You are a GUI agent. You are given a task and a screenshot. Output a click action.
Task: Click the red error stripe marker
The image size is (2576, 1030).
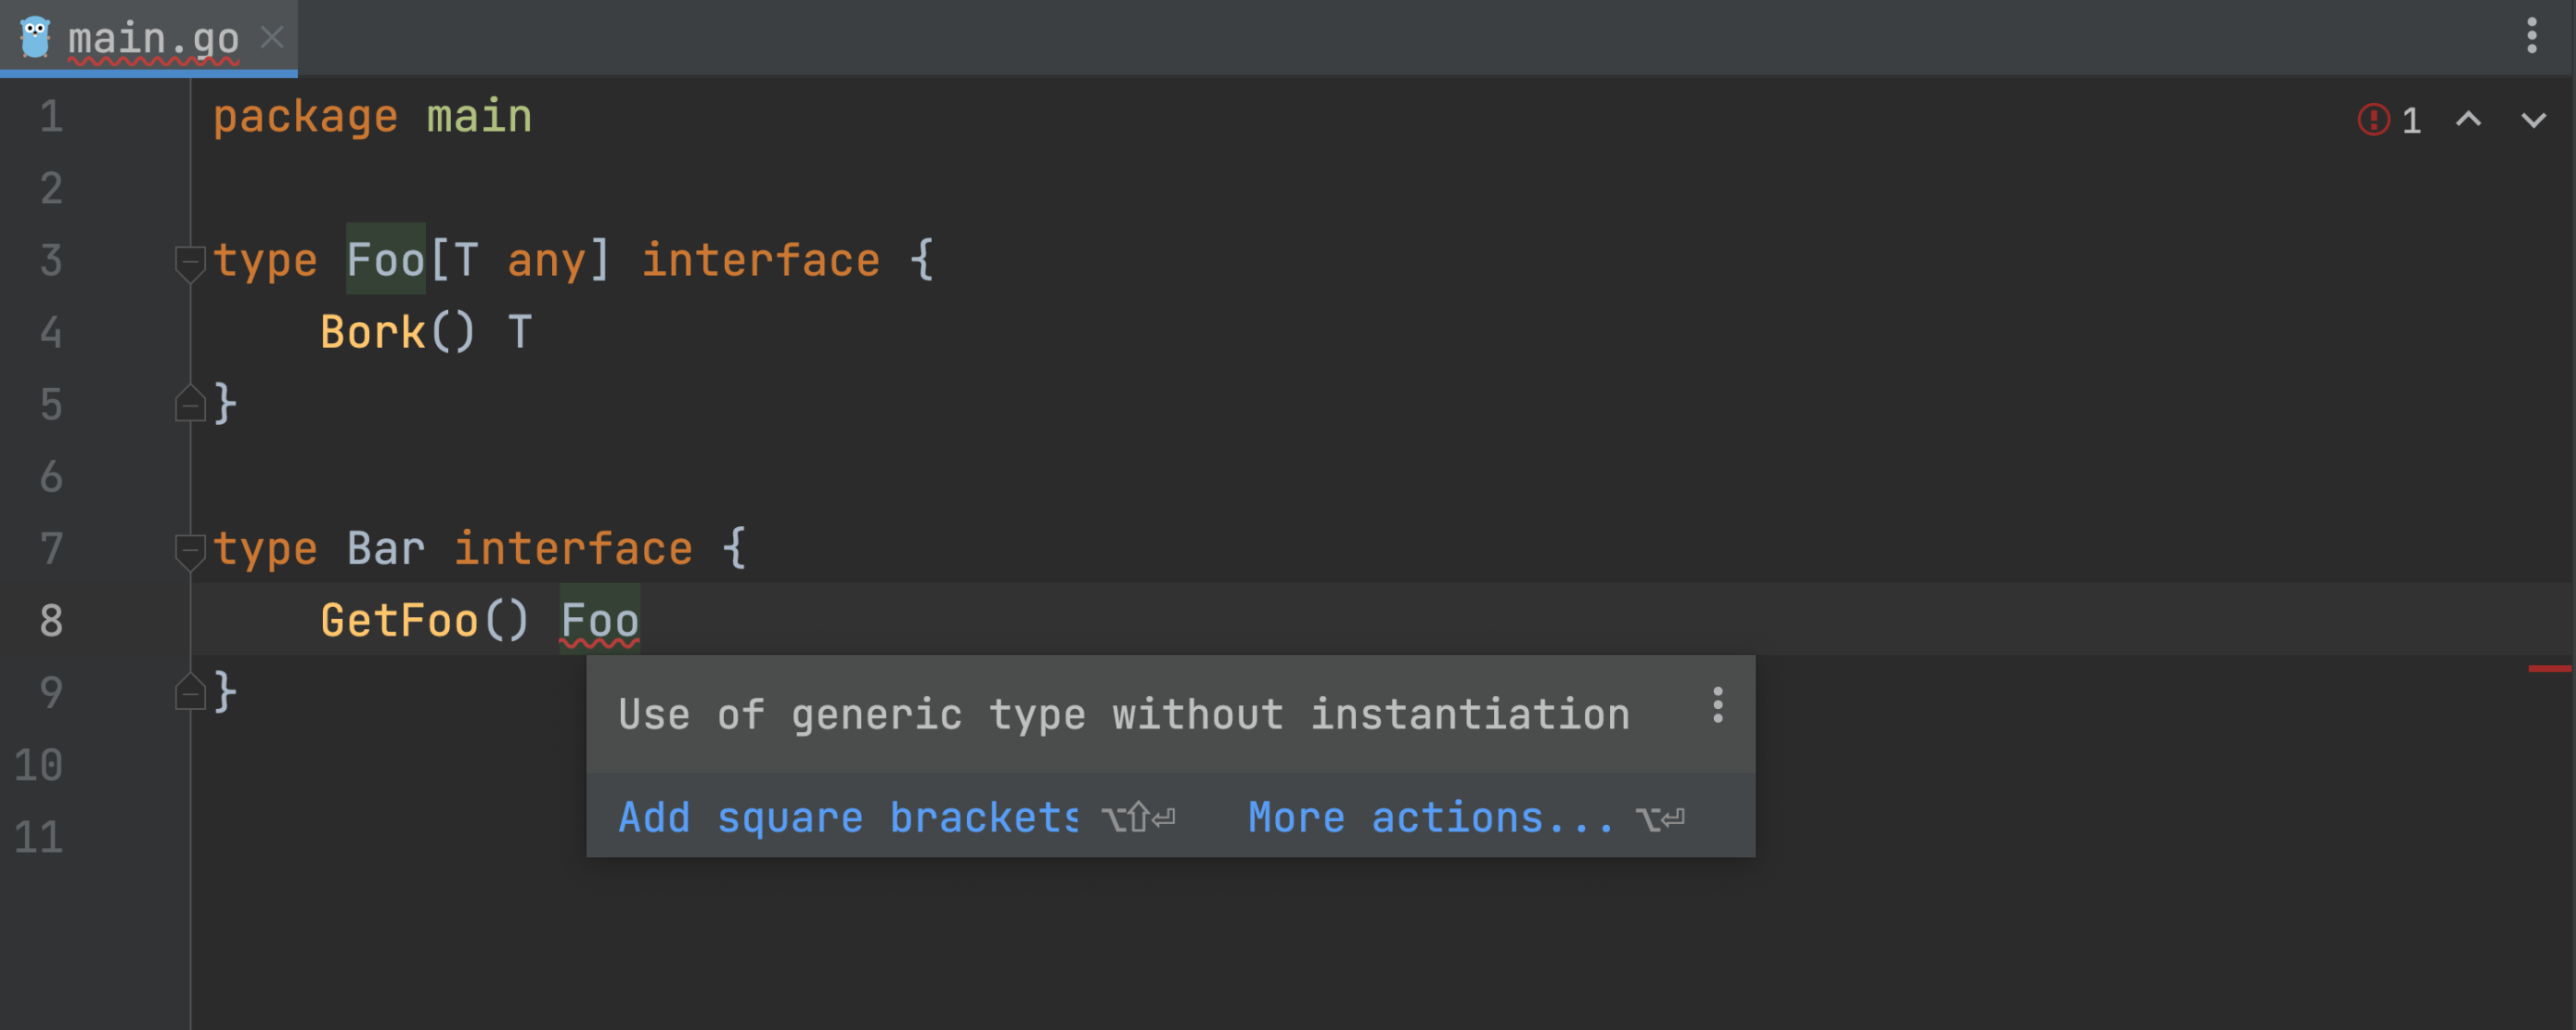(2549, 668)
